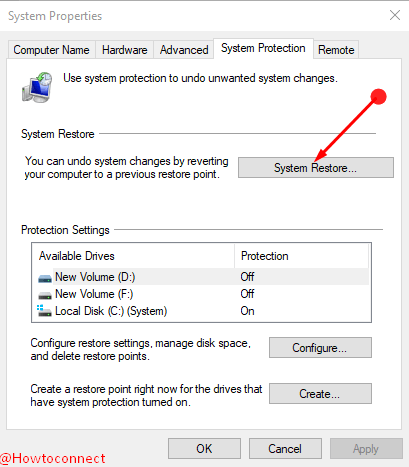This screenshot has height=467, width=409.
Task: Launch the System Restore wizard button
Action: tap(316, 168)
